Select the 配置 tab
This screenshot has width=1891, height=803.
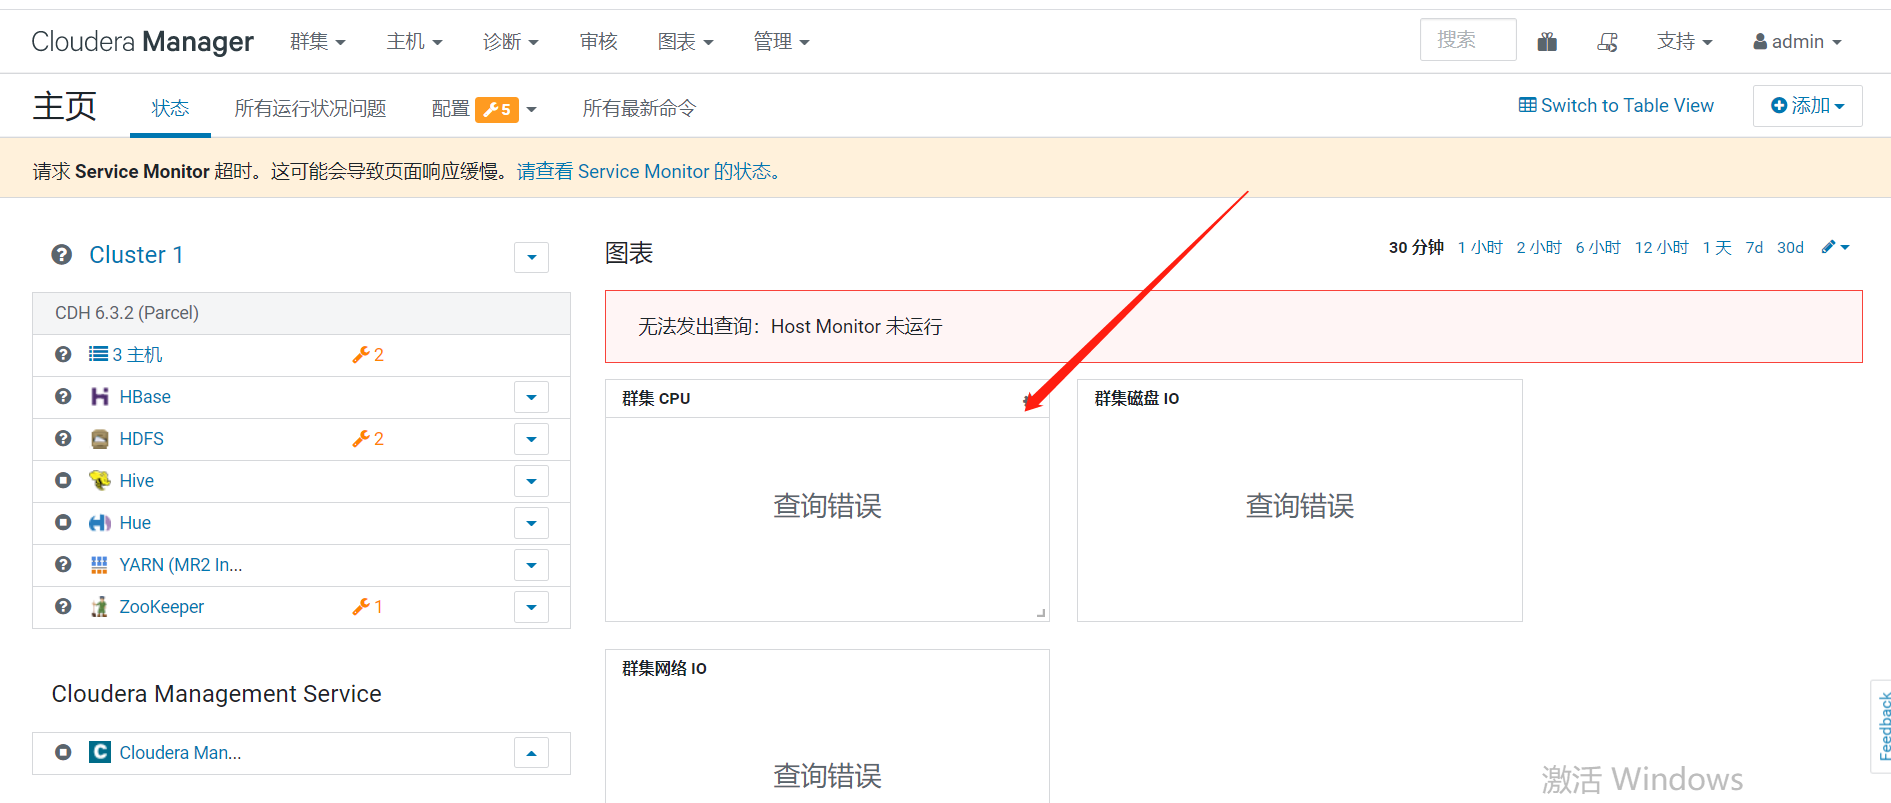click(450, 109)
